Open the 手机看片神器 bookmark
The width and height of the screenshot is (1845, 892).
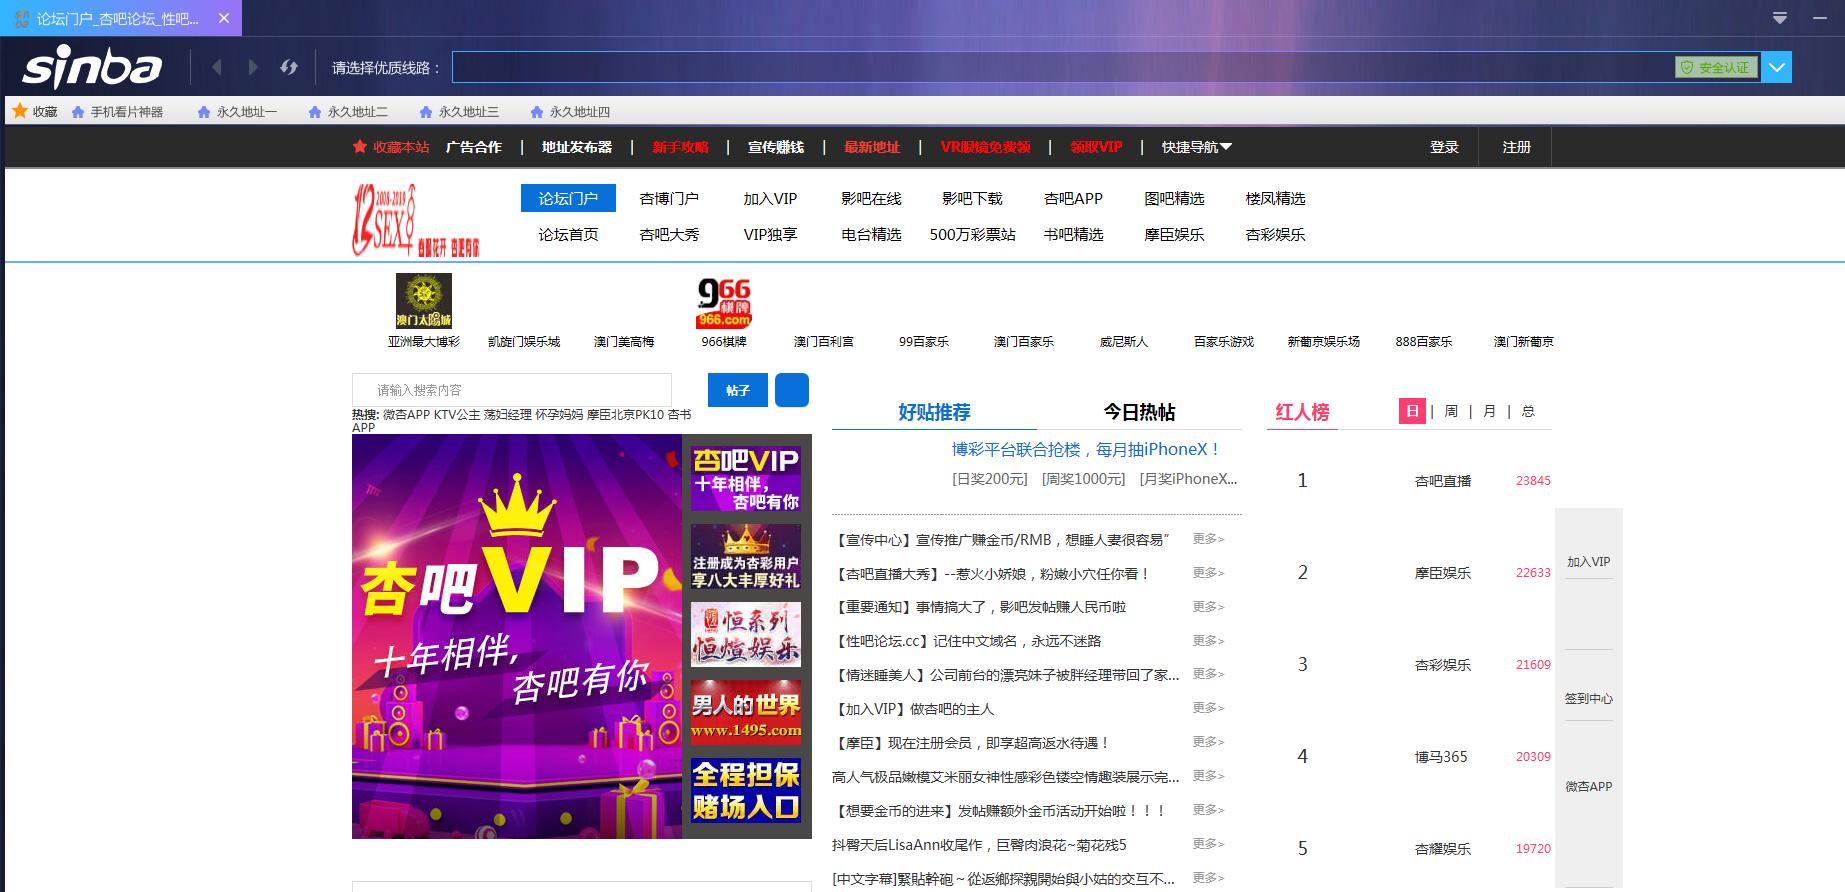(117, 112)
